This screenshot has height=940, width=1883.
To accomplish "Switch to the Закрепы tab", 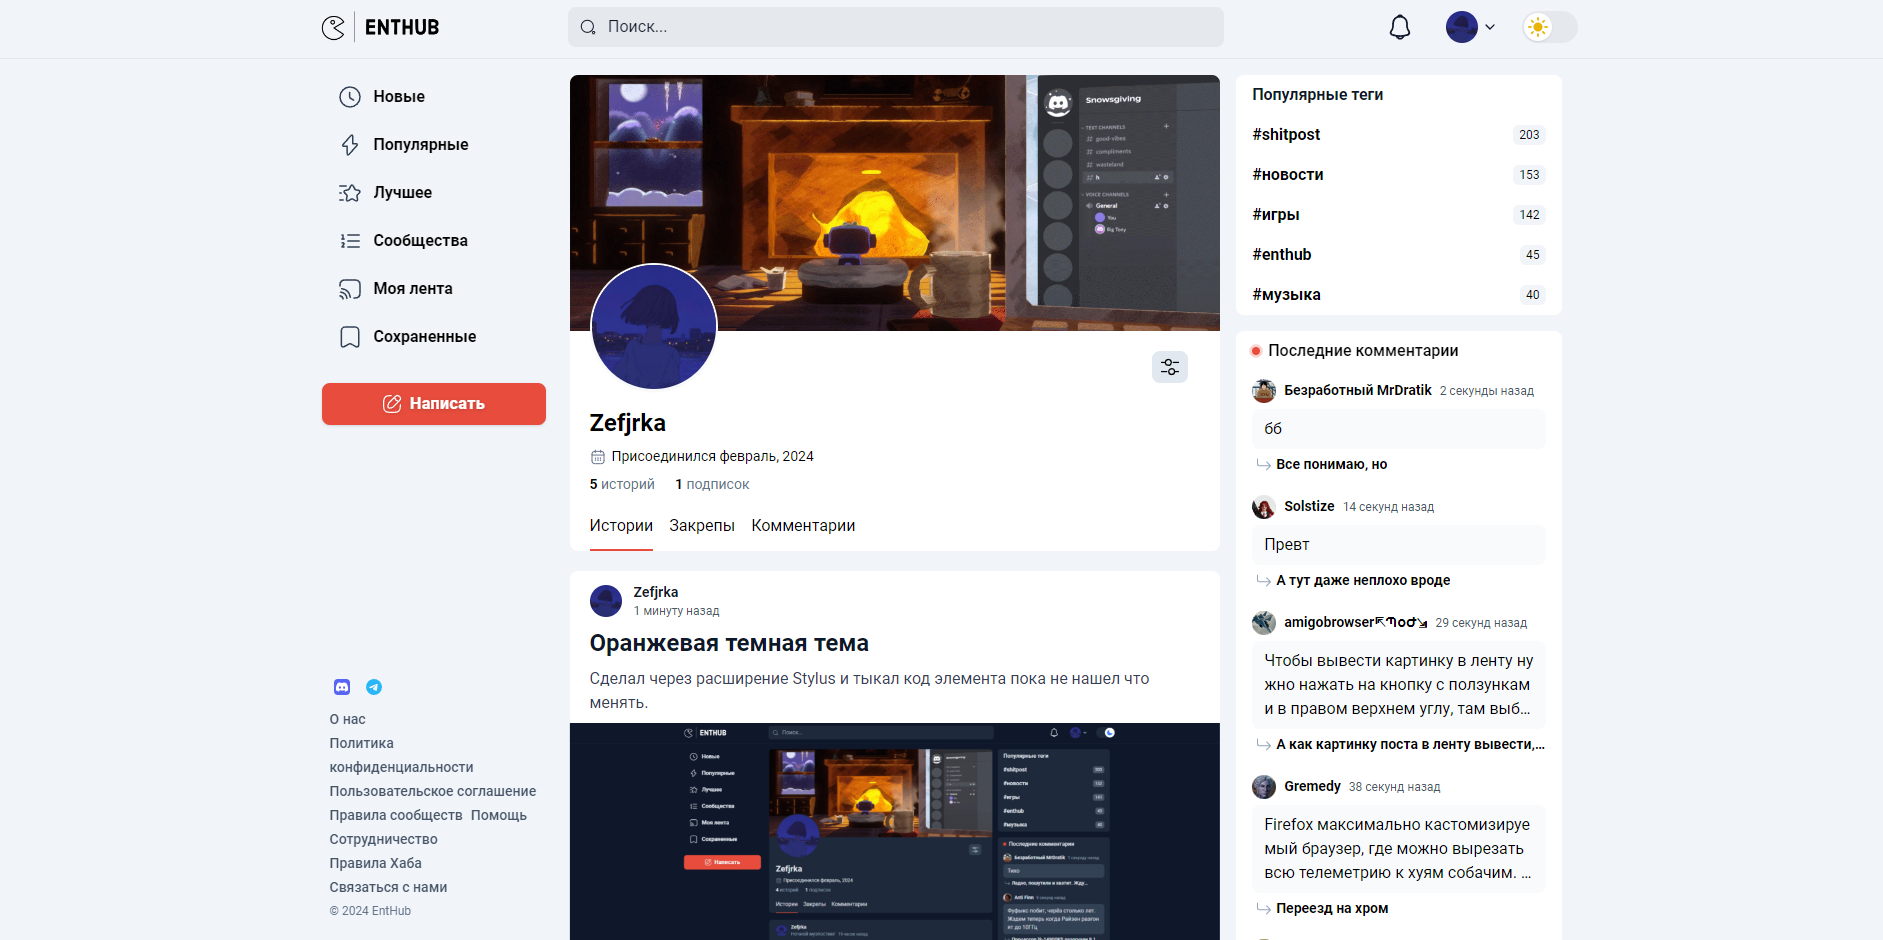I will click(702, 526).
